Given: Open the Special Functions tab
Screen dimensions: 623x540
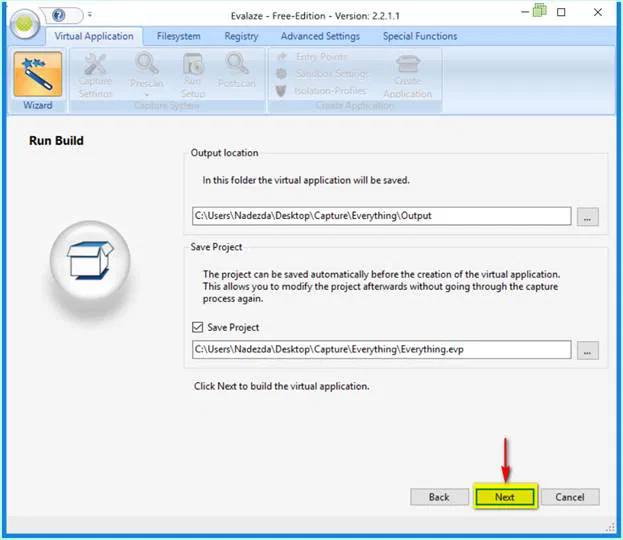Looking at the screenshot, I should pos(420,36).
